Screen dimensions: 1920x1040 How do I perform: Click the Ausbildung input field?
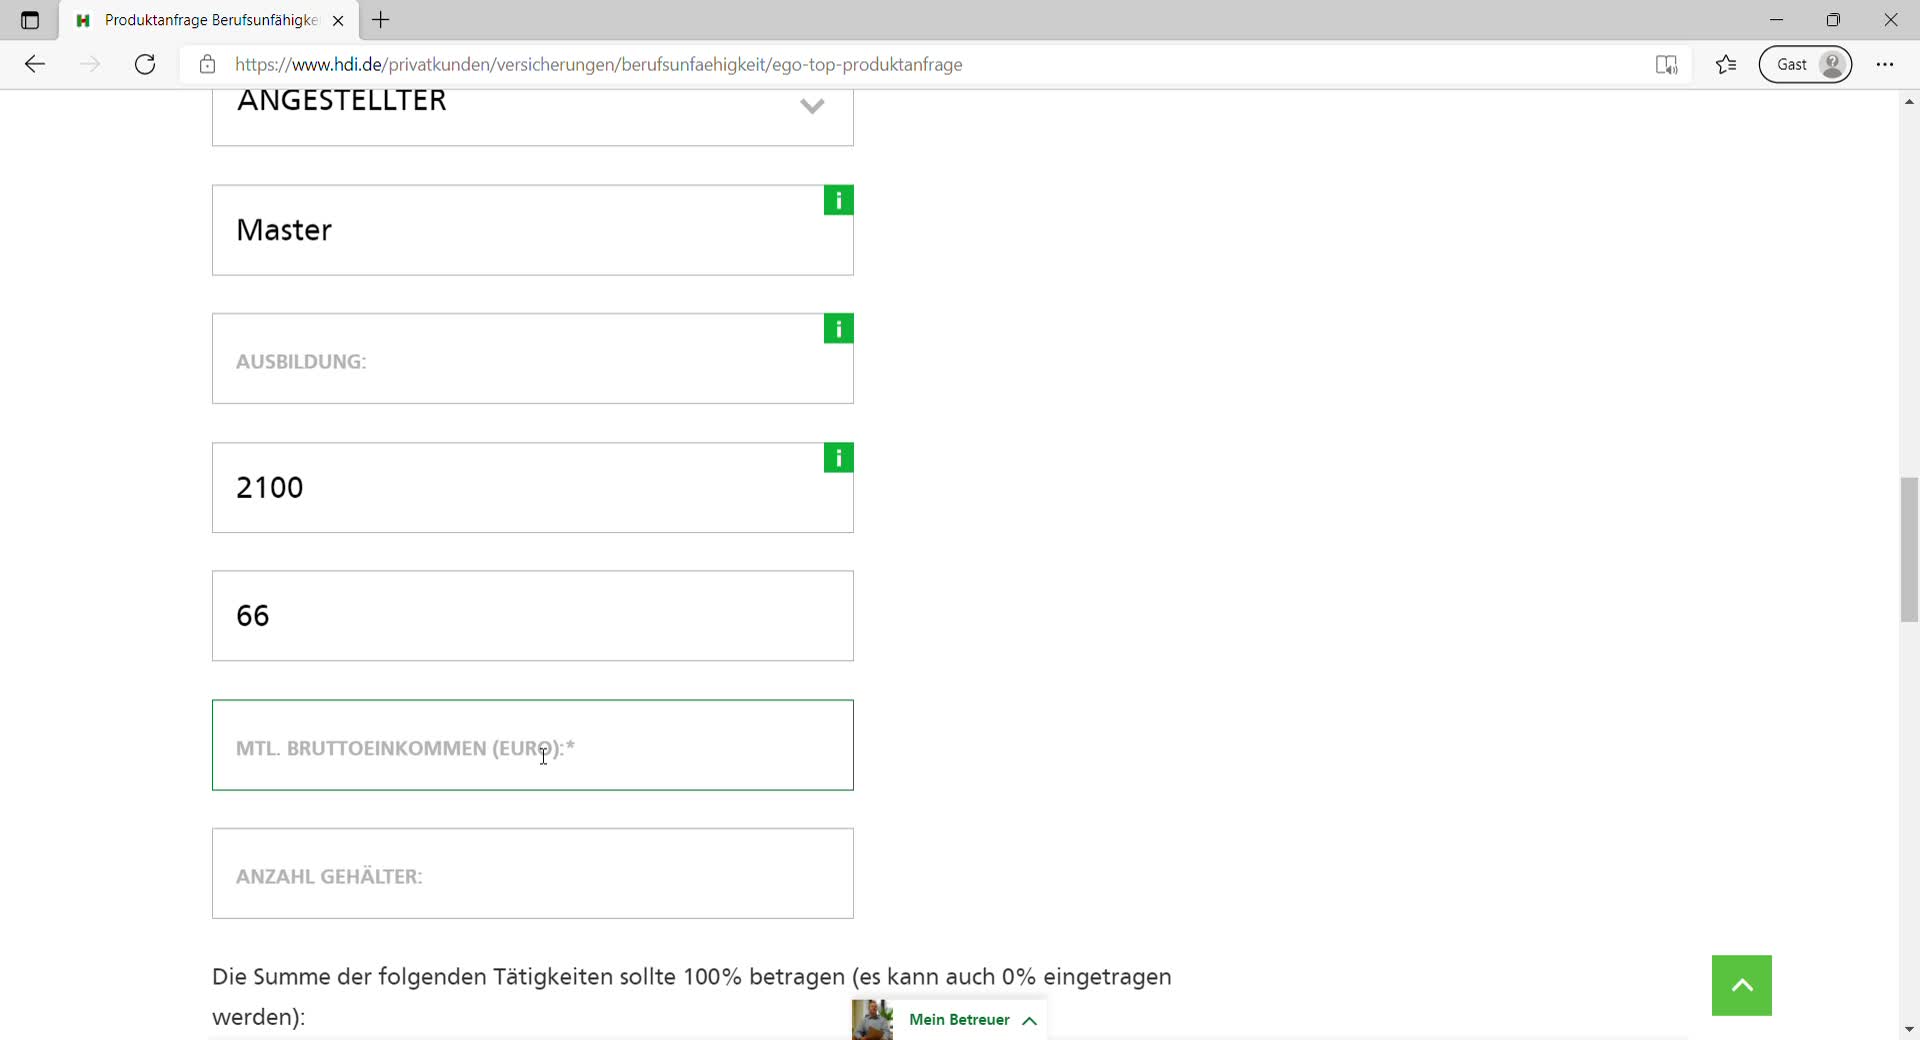coord(520,360)
